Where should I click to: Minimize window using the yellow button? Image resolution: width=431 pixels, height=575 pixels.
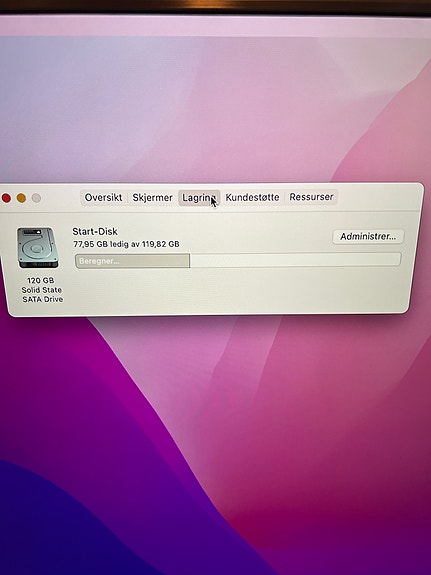pos(21,198)
